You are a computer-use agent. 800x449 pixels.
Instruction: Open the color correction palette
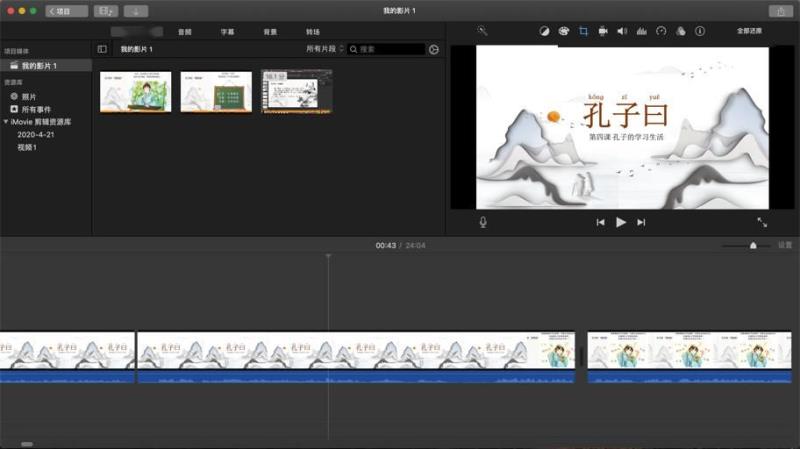[563, 32]
